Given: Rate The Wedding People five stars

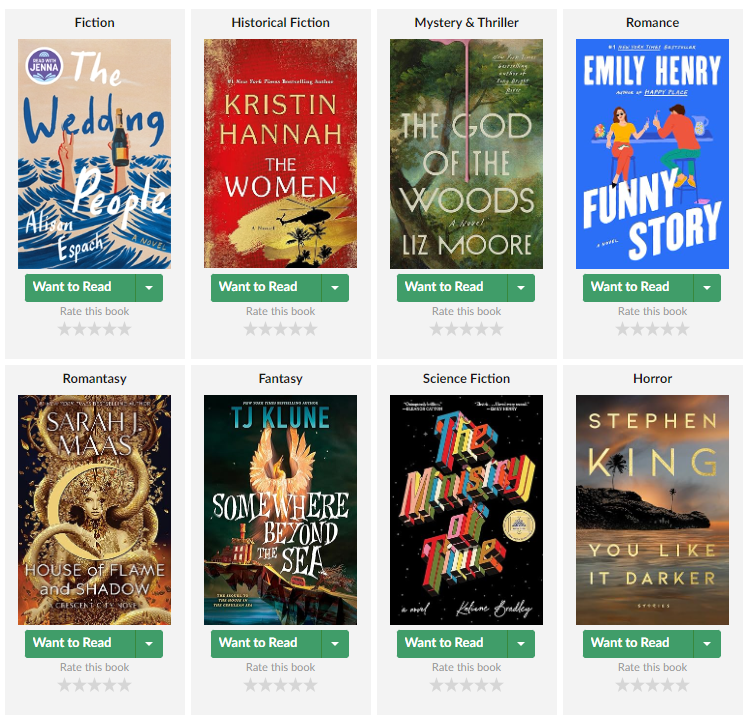Looking at the screenshot, I should point(125,329).
